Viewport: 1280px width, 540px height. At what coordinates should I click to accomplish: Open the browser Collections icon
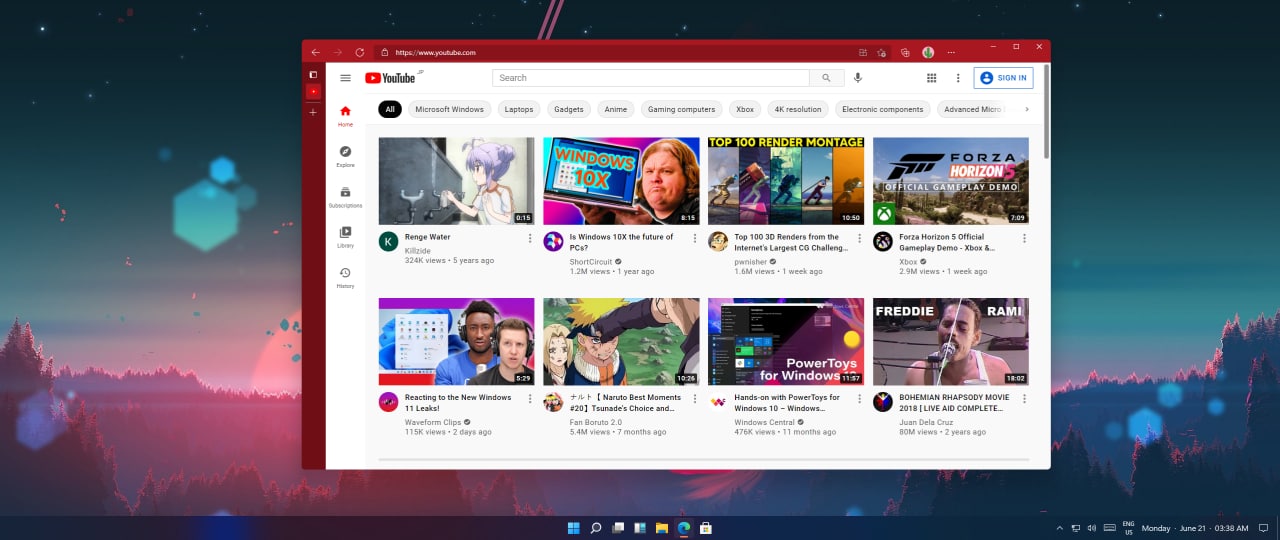coord(905,52)
